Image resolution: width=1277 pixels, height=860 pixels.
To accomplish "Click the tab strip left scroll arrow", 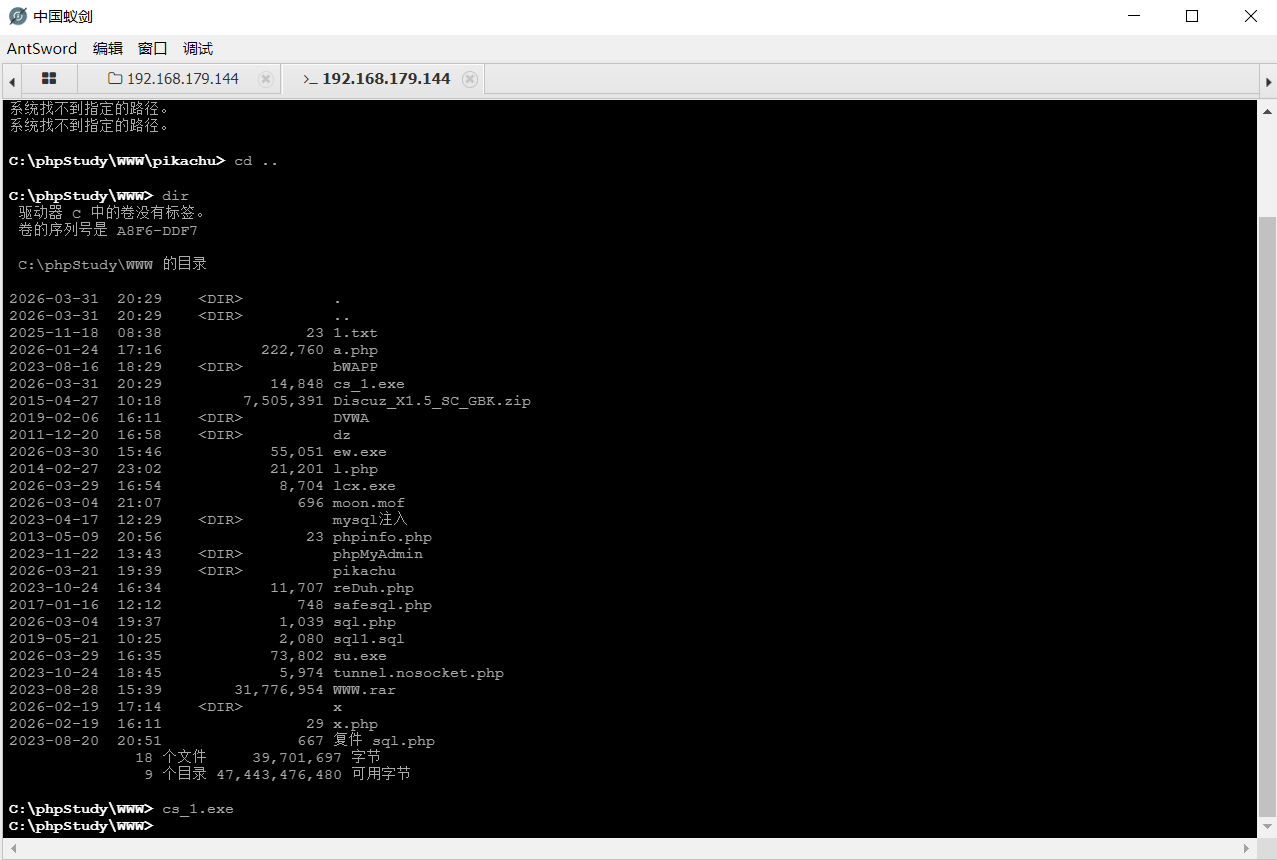I will point(11,80).
